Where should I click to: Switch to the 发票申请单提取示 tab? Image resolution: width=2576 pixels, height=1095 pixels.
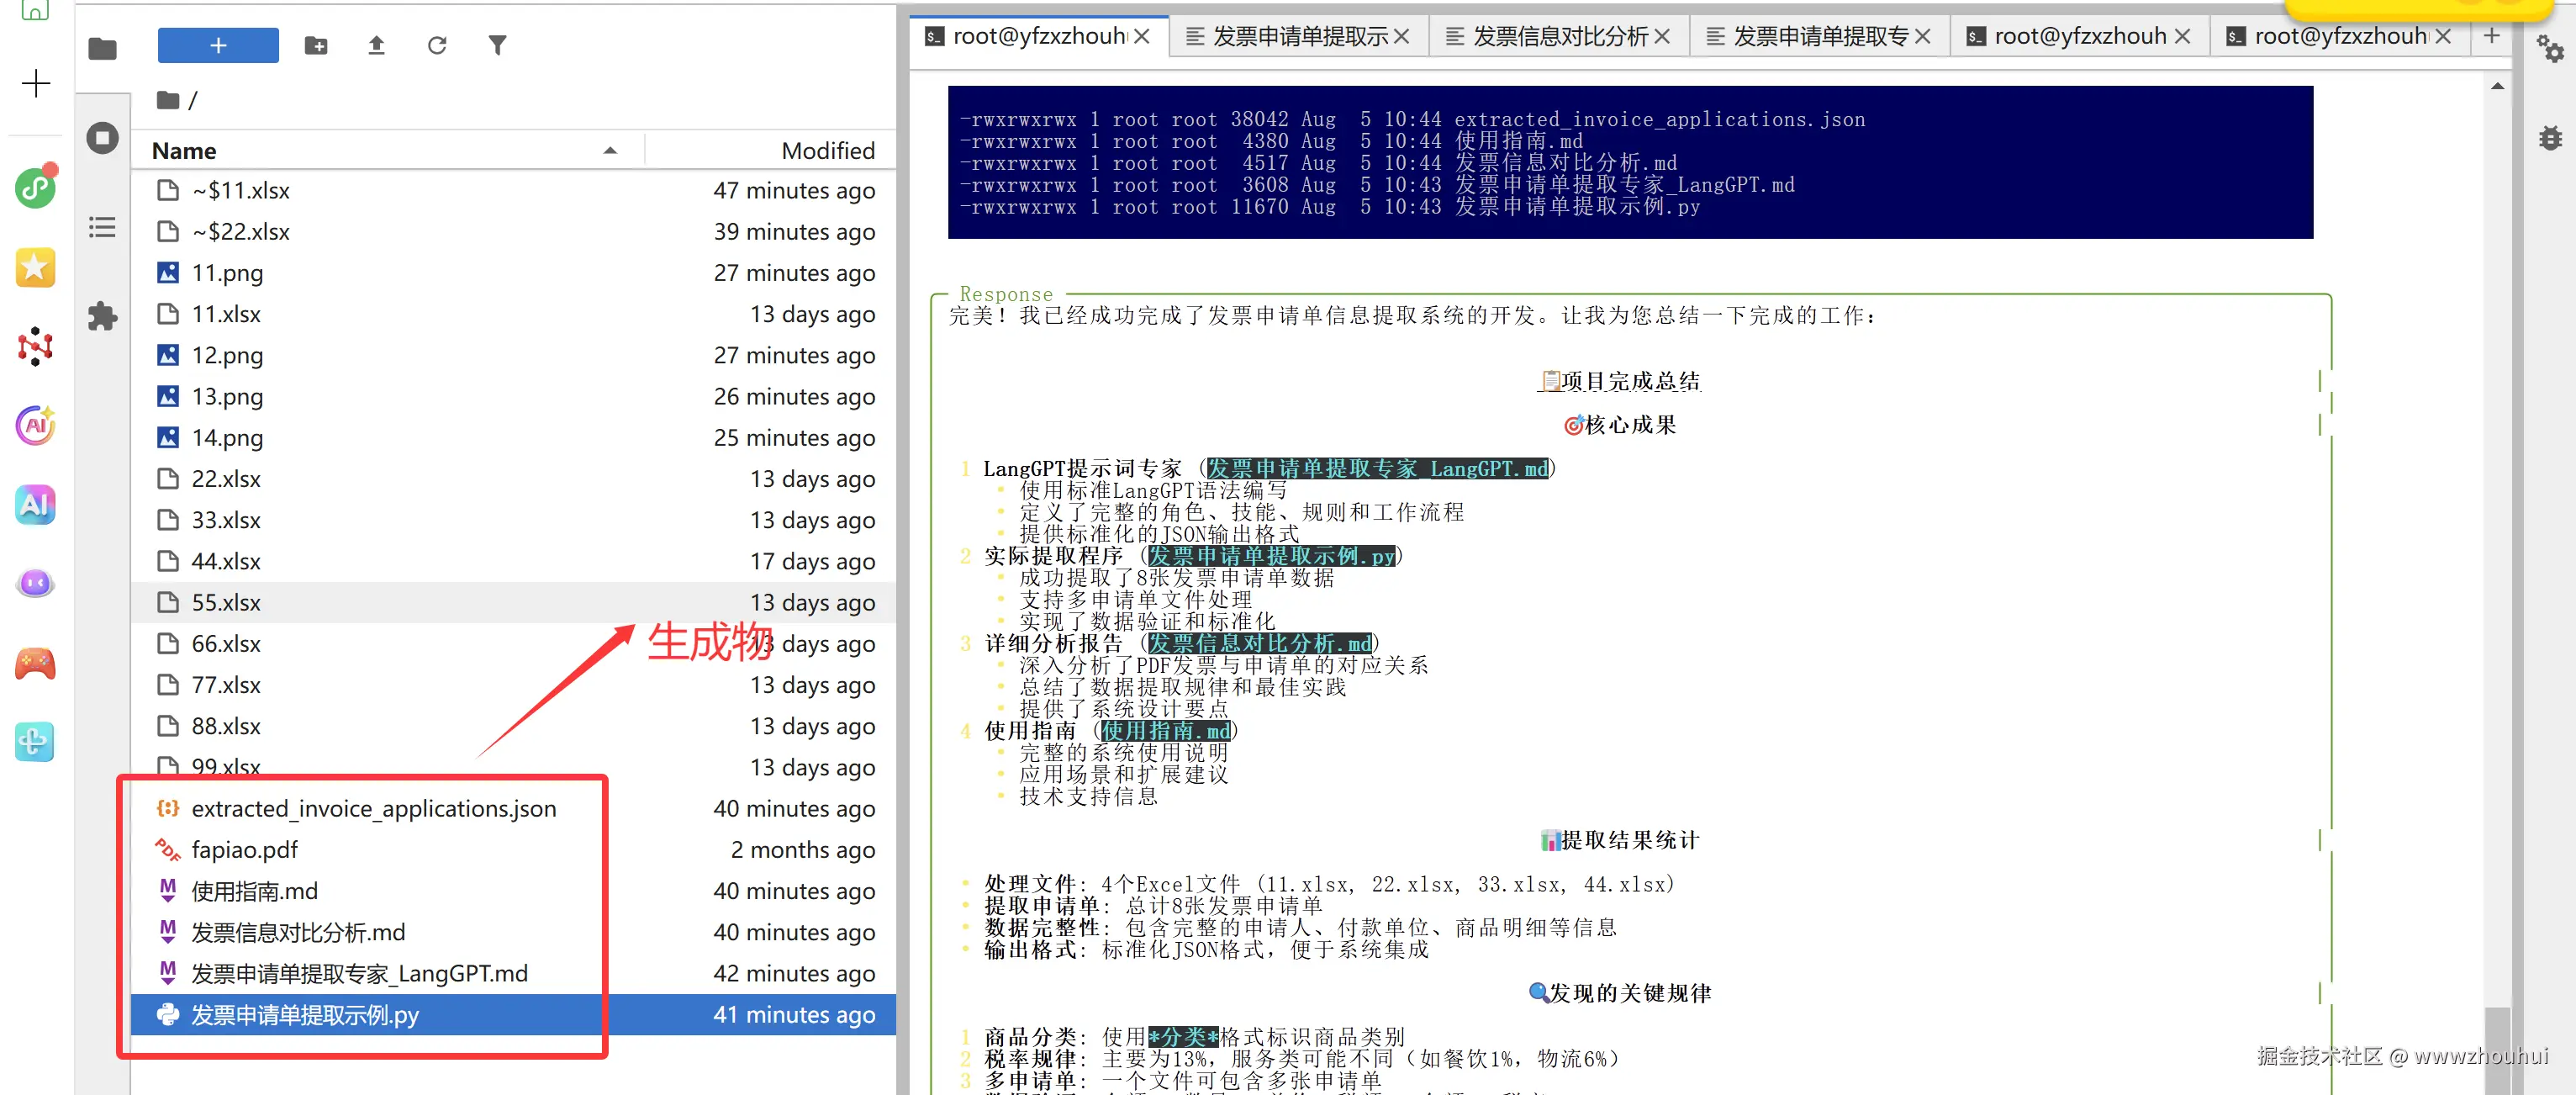(1299, 37)
